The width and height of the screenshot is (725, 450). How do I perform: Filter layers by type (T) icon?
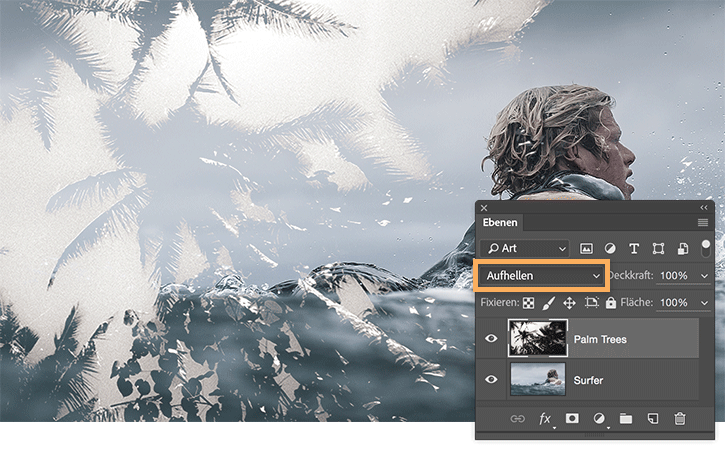634,249
